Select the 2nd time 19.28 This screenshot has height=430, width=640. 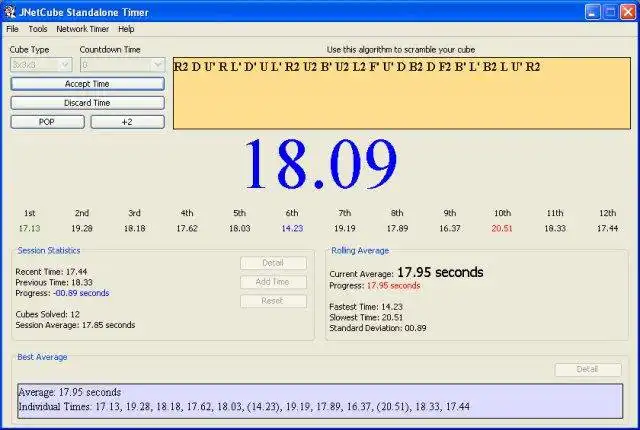point(82,228)
